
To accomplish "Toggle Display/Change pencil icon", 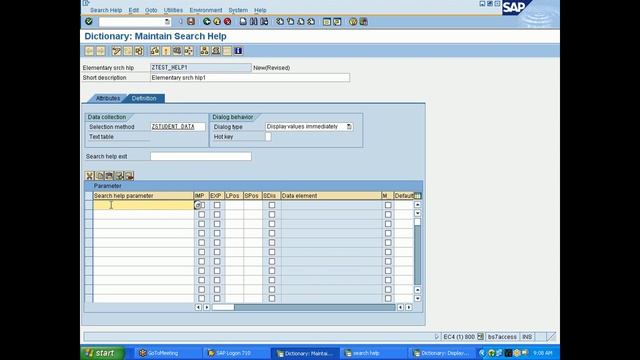I will coord(117,51).
